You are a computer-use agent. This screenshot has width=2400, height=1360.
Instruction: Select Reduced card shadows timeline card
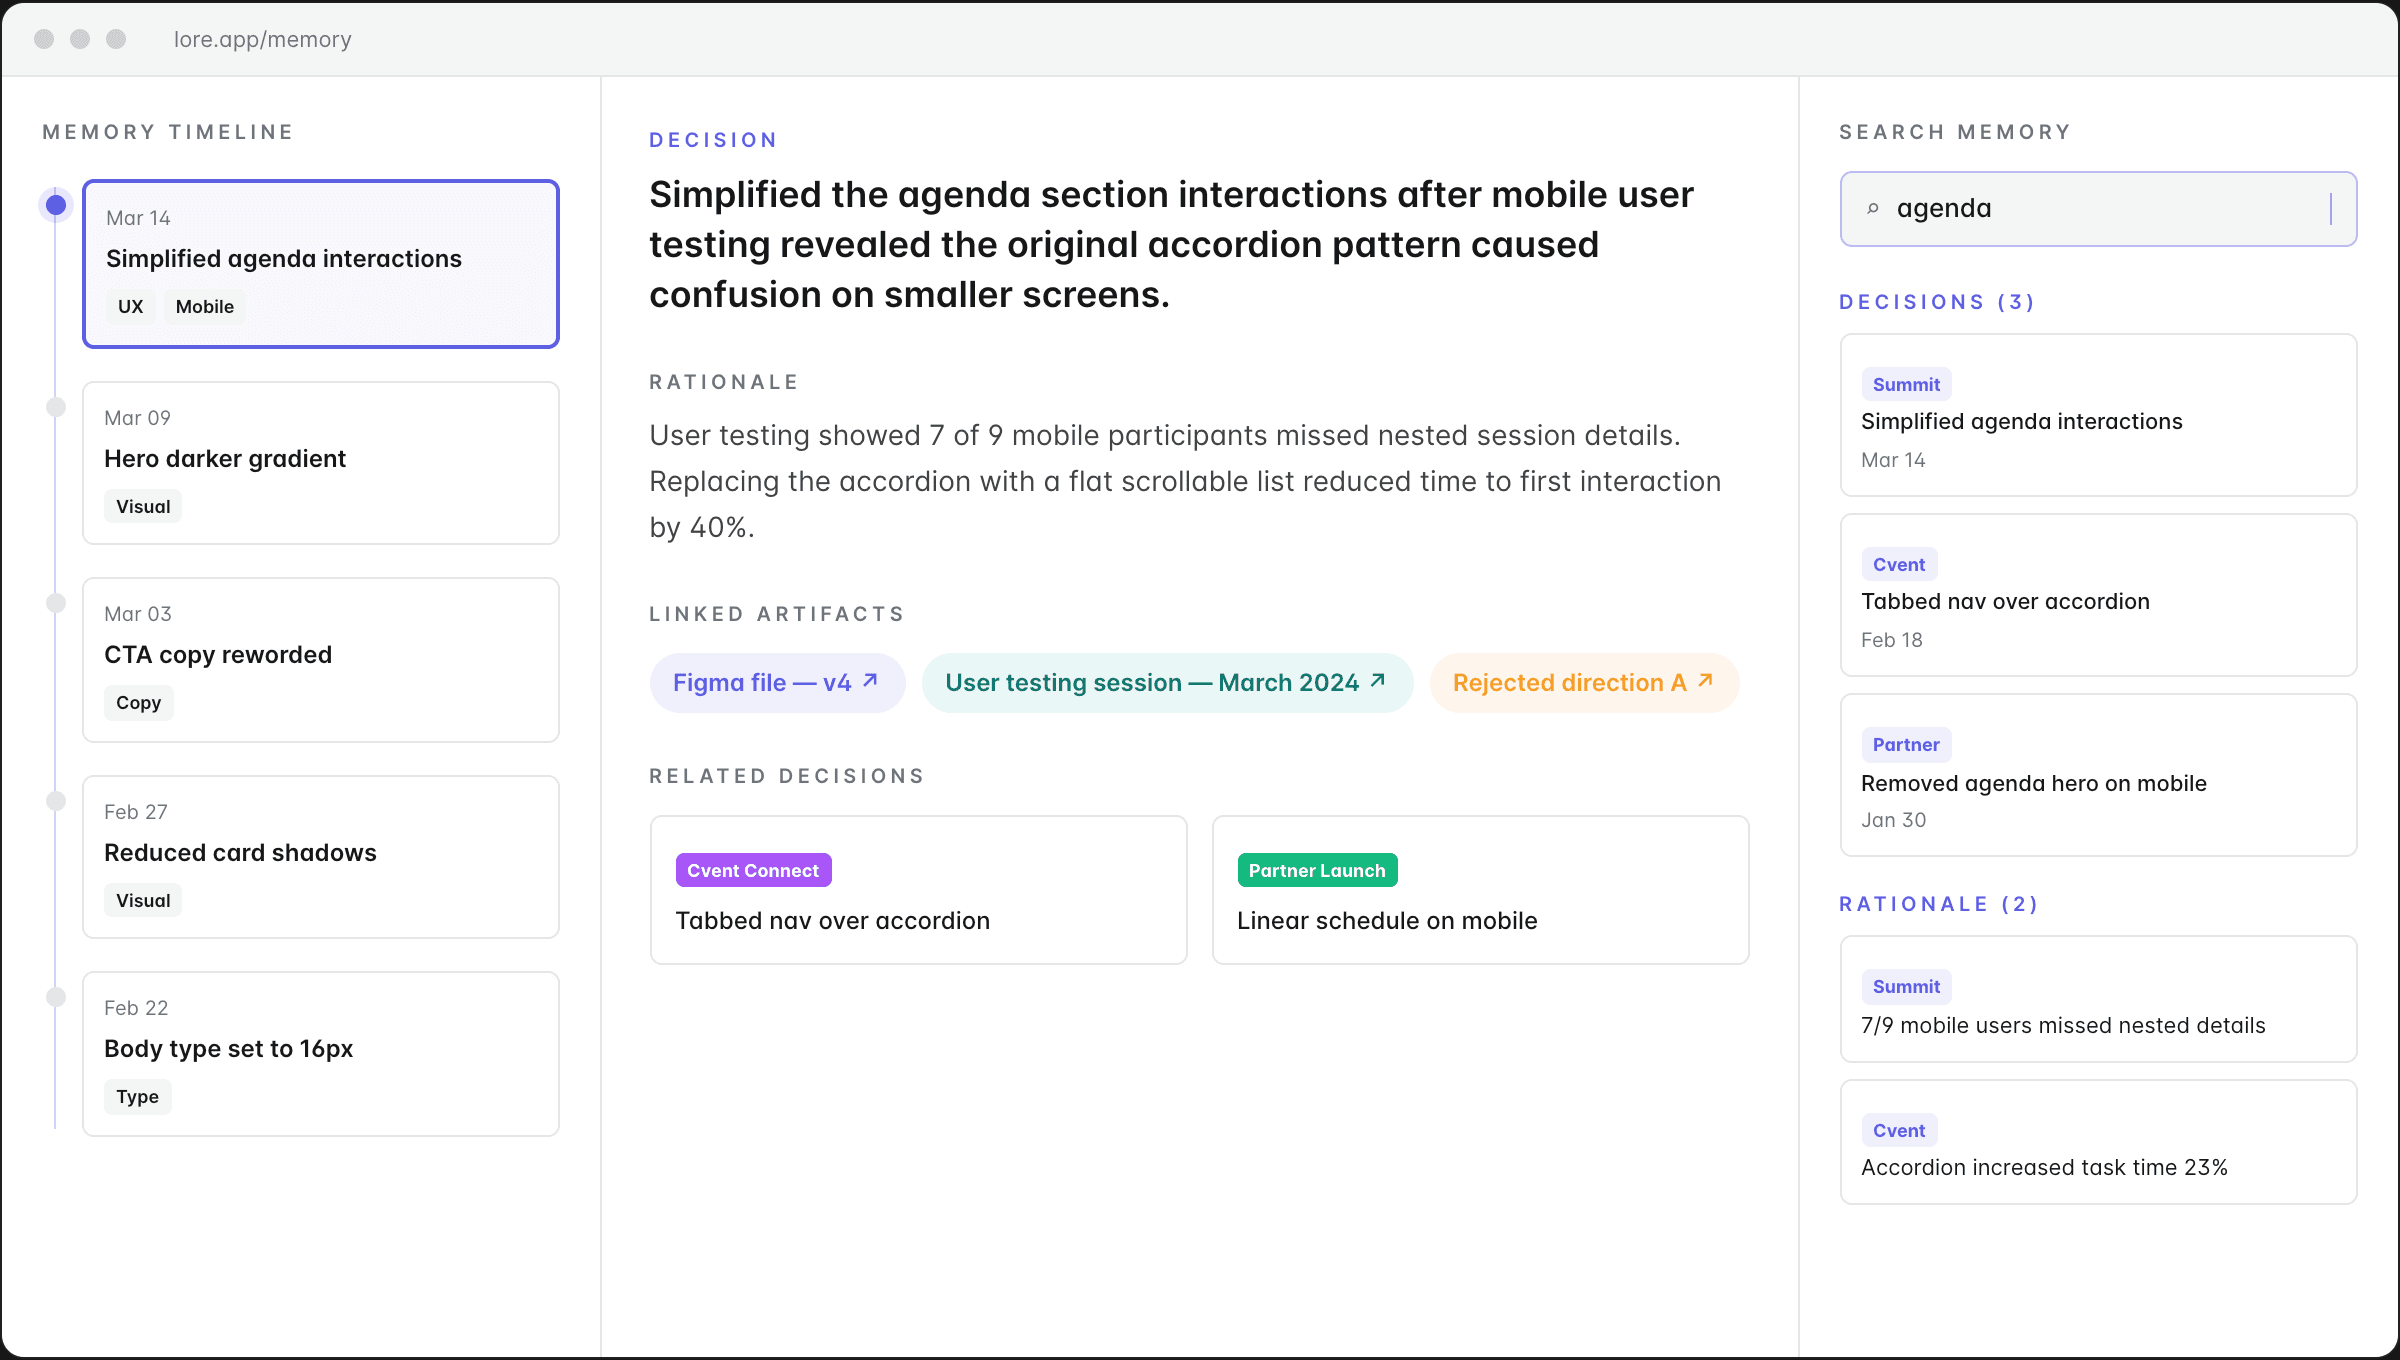pos(320,856)
